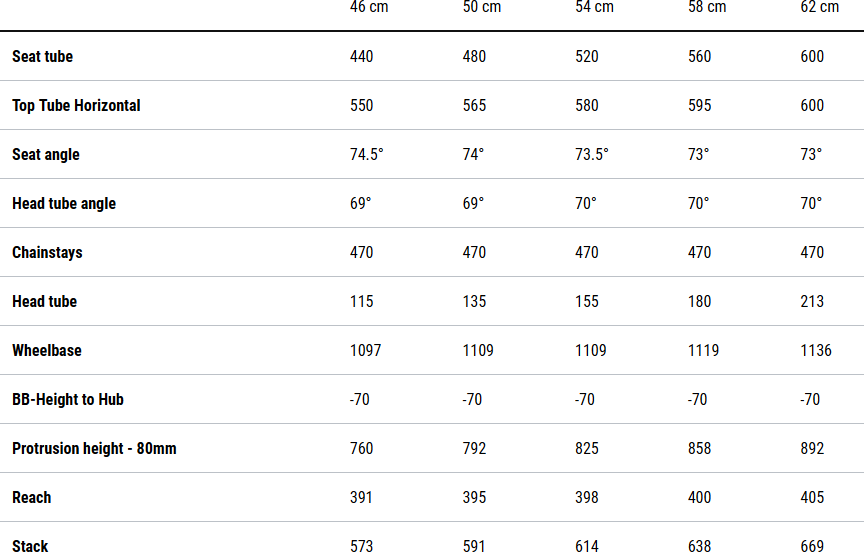This screenshot has height=552, width=864.
Task: Select the Top Tube Horizontal row label
Action: 76,105
